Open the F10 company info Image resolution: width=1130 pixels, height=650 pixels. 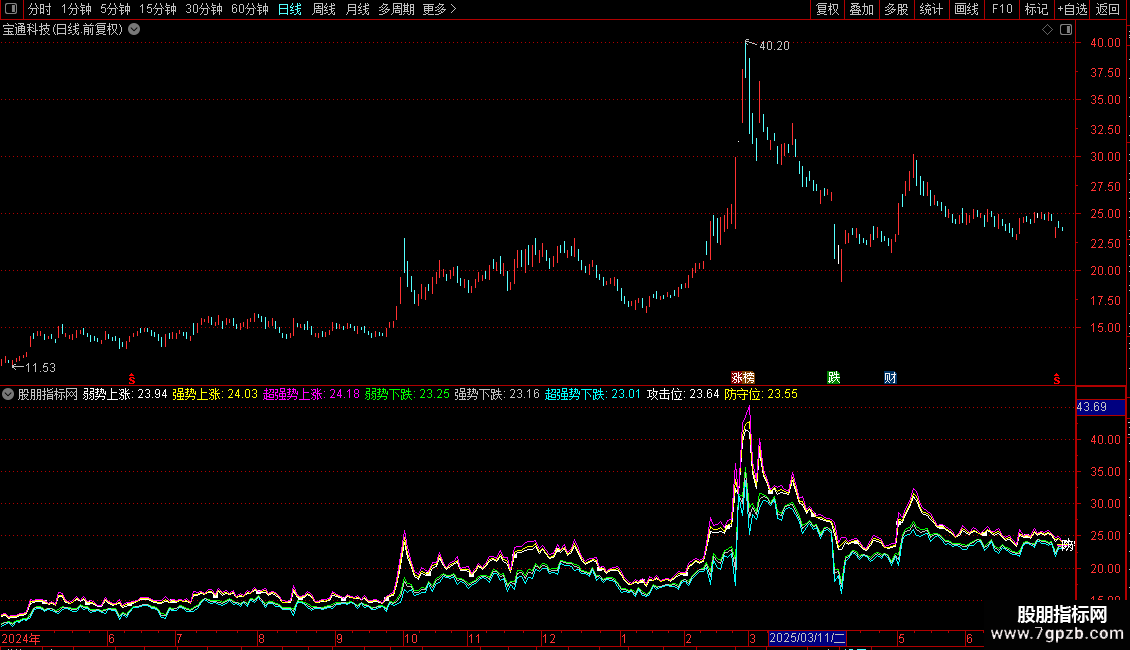click(1002, 9)
